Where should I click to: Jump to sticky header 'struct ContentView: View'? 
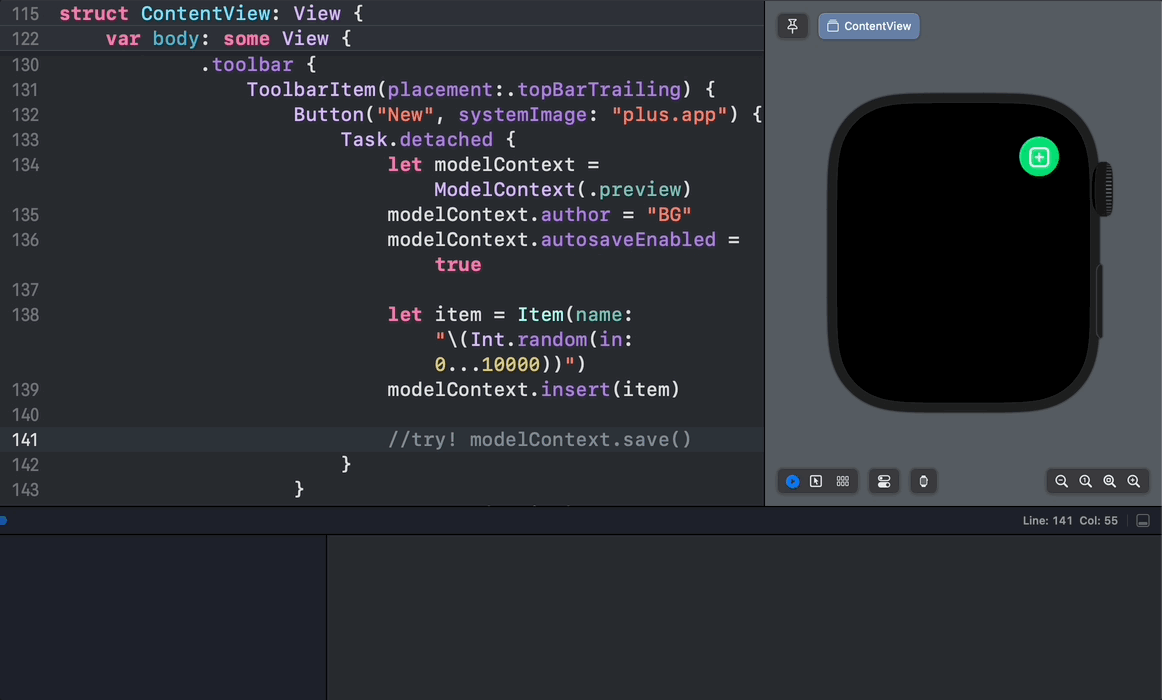(211, 13)
